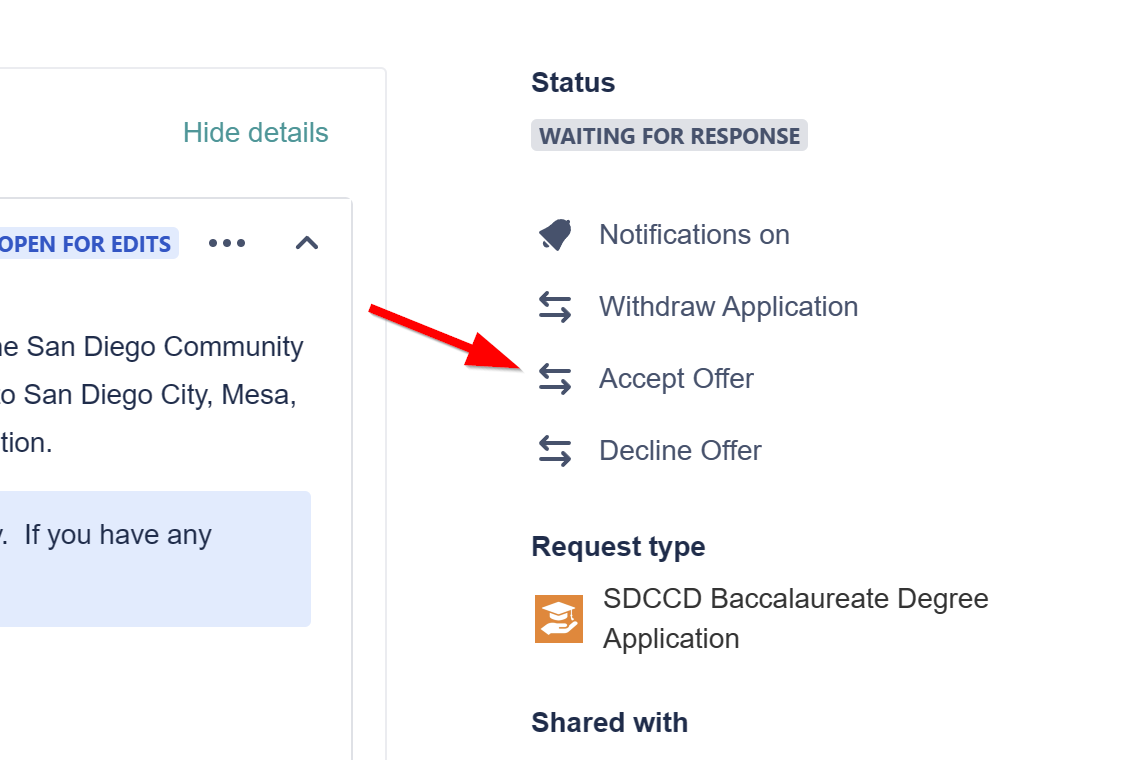Click the Request type heading
1134x760 pixels.
tap(618, 547)
